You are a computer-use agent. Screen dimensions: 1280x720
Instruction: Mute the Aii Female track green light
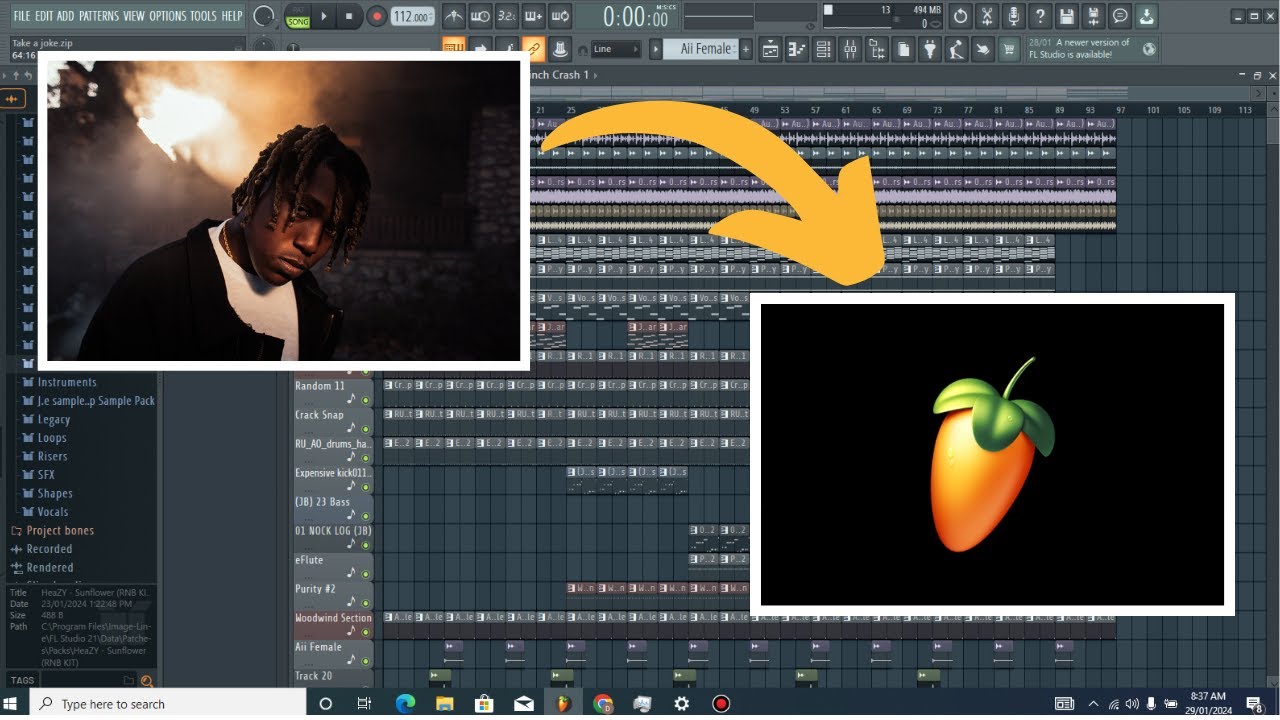click(x=365, y=661)
